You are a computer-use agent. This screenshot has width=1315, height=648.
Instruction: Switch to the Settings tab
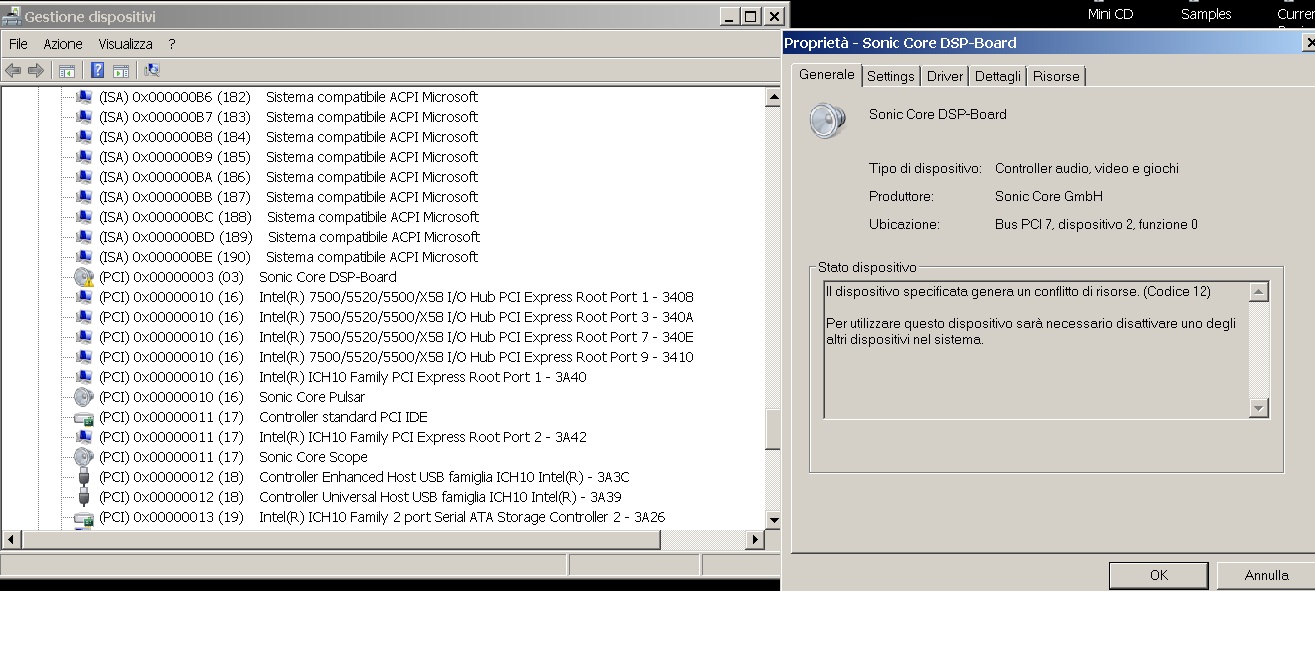point(891,76)
